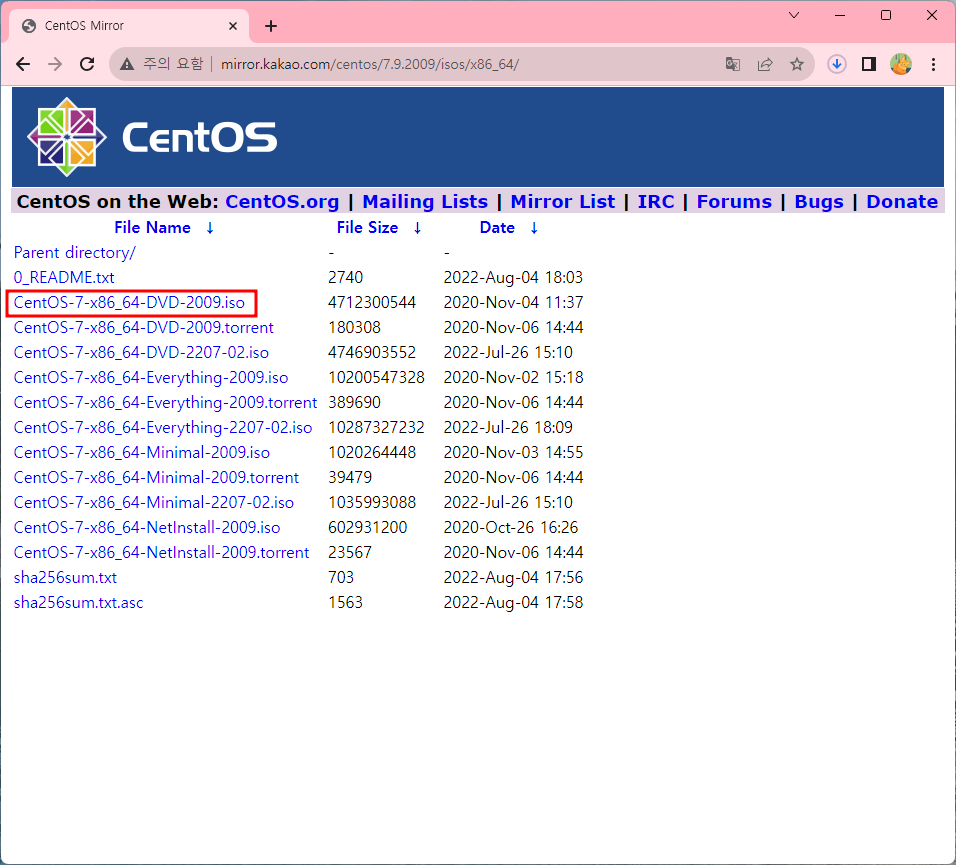This screenshot has height=865, width=956.
Task: Sort by File Size descending arrow
Action: (417, 228)
